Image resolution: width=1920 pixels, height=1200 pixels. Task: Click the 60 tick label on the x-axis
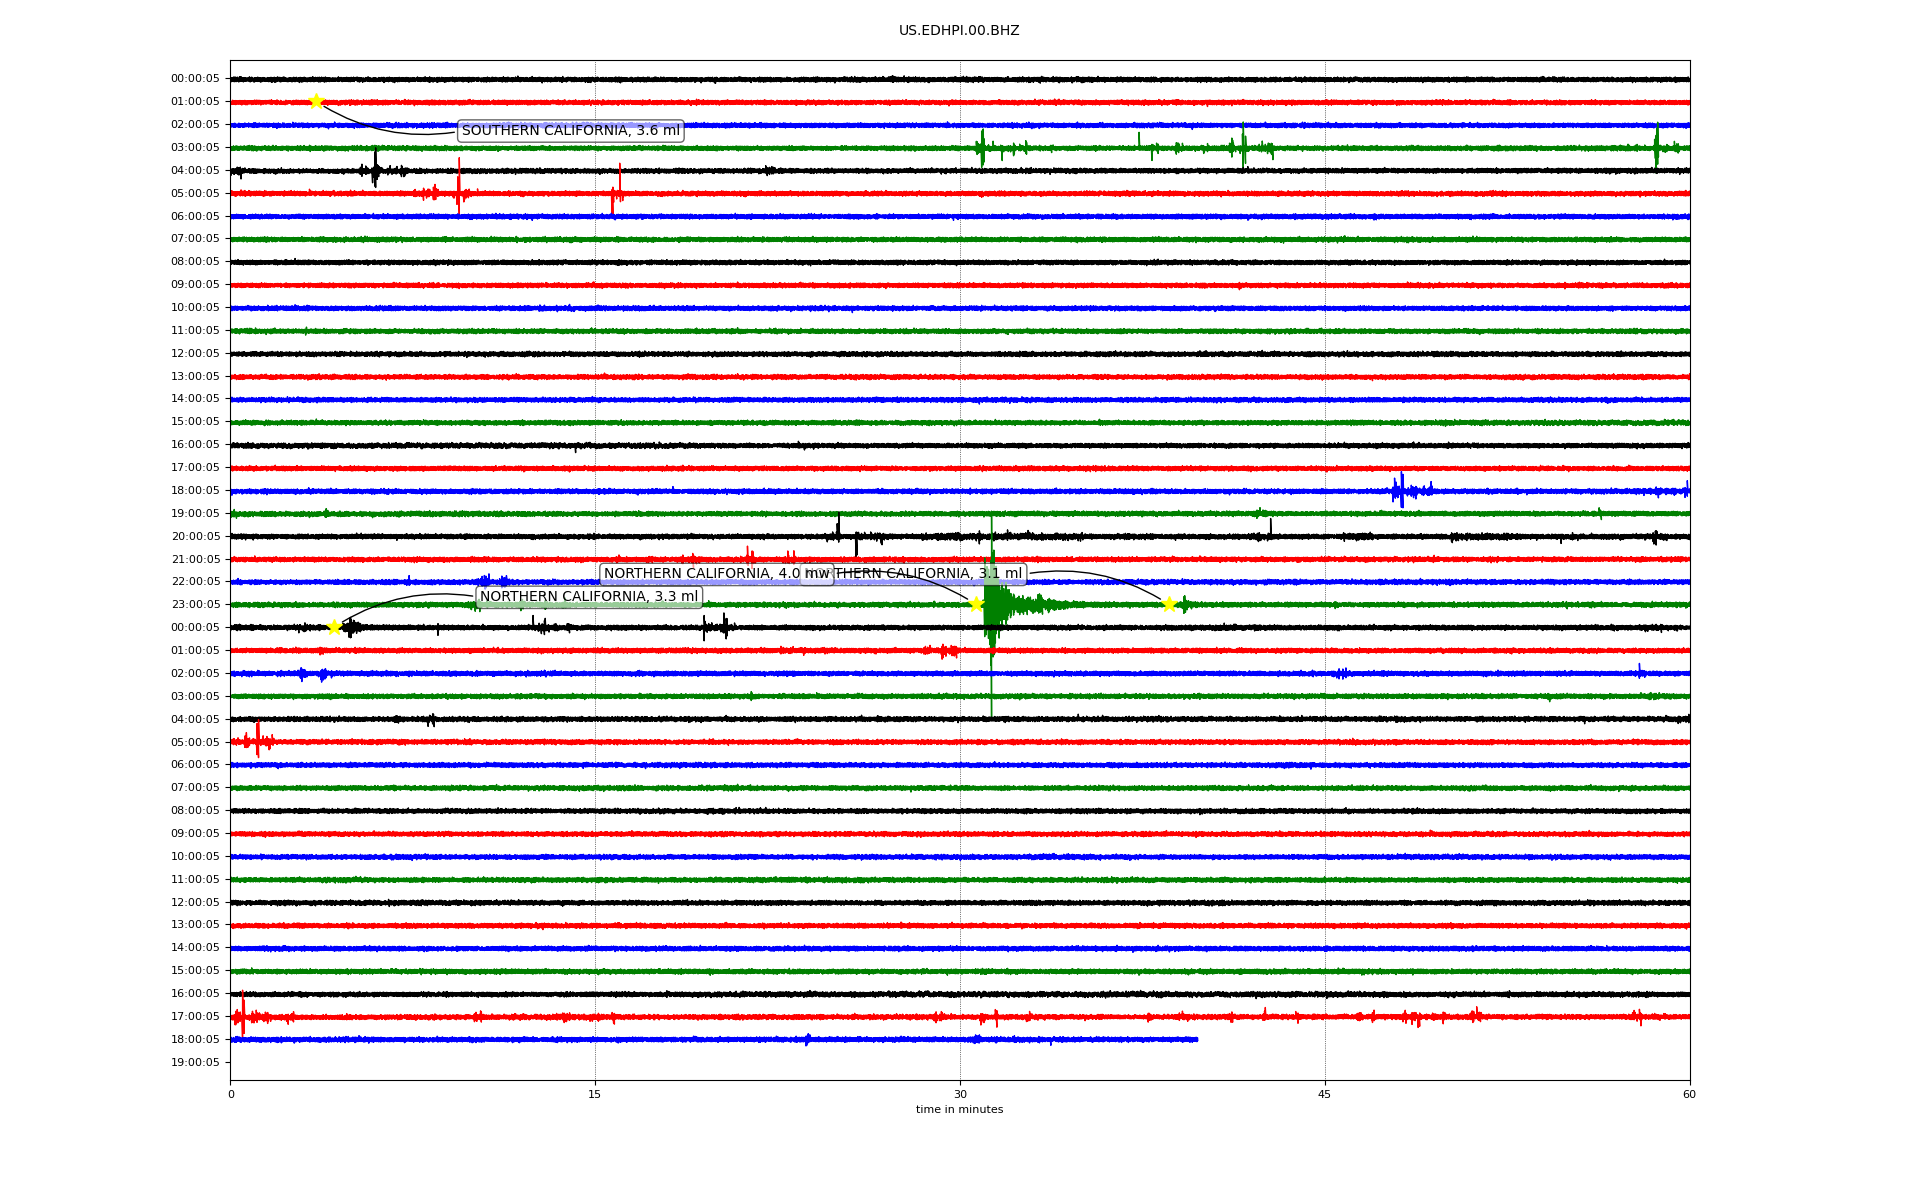1689,1094
